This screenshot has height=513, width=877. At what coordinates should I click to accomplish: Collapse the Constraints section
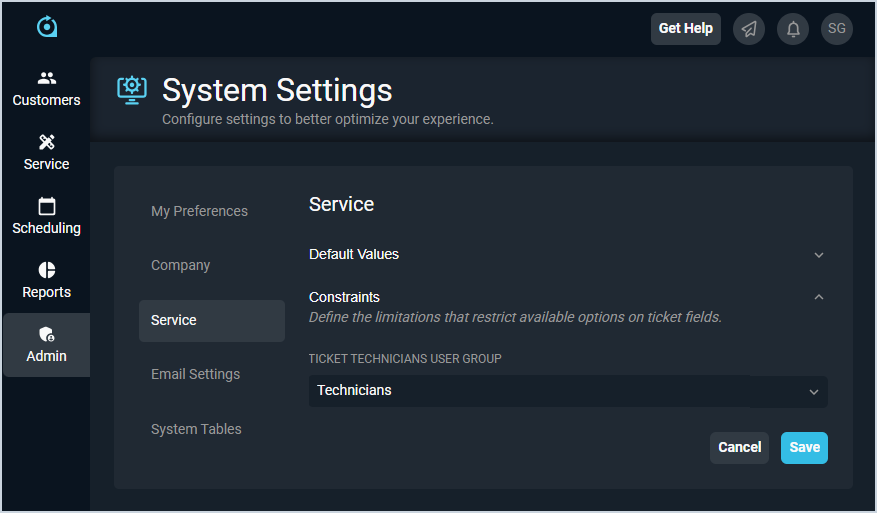[x=818, y=297]
